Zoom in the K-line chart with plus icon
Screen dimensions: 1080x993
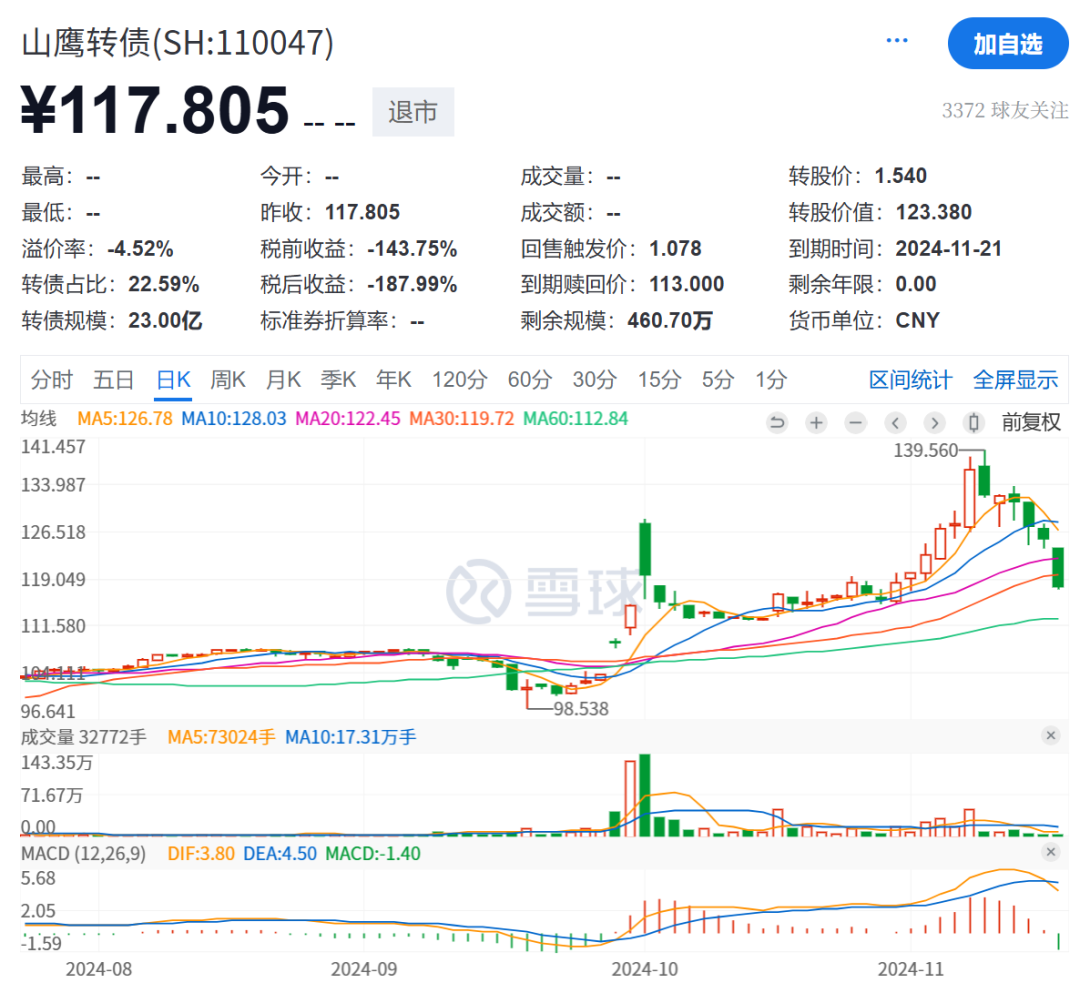pyautogui.click(x=816, y=422)
